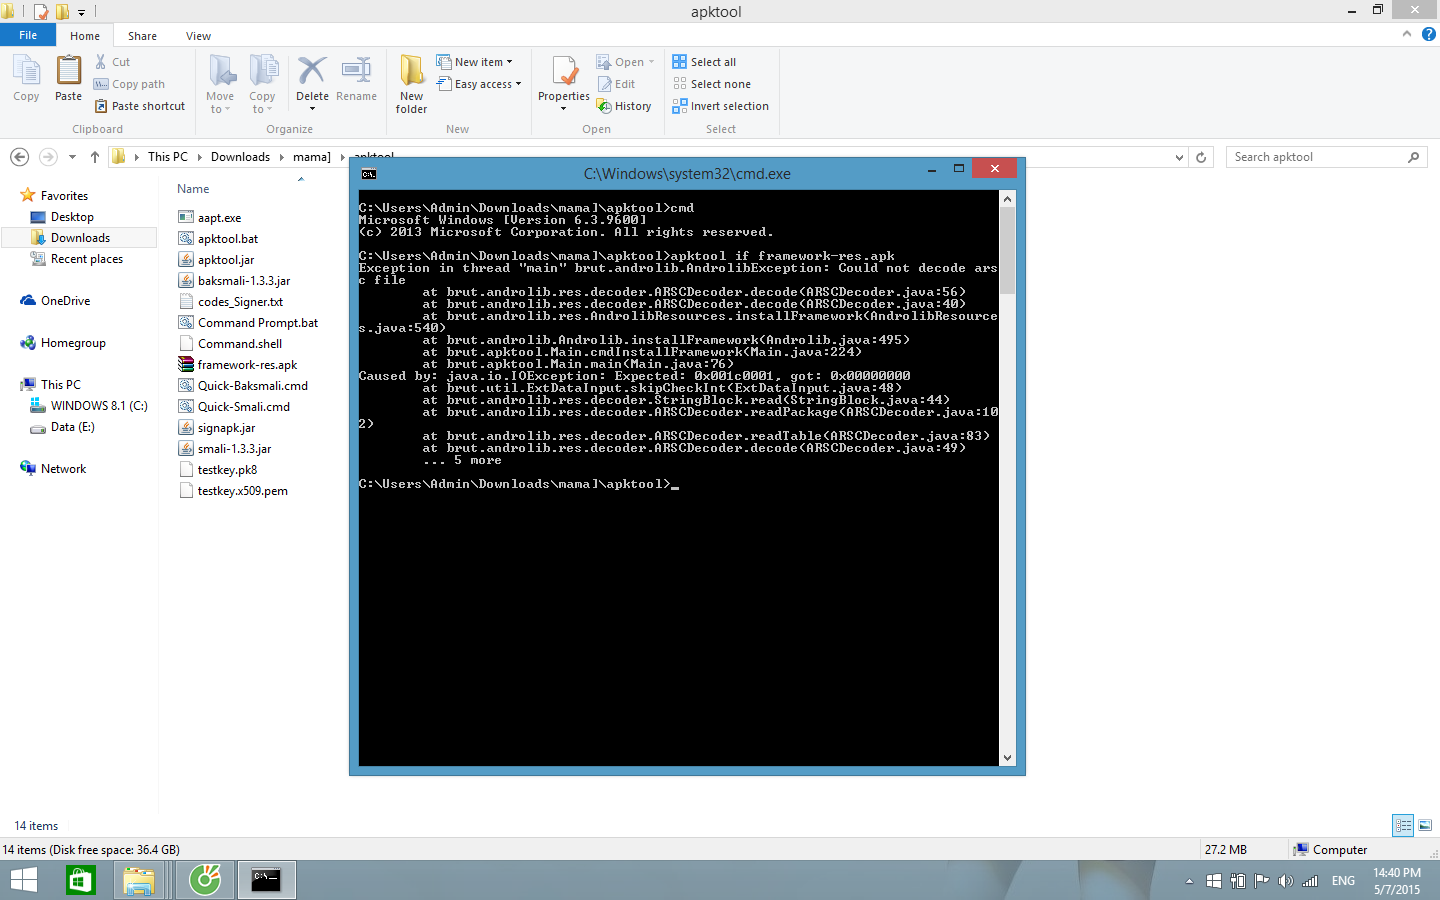Click the cmd.exe taskbar icon
This screenshot has height=900, width=1440.
tap(265, 880)
